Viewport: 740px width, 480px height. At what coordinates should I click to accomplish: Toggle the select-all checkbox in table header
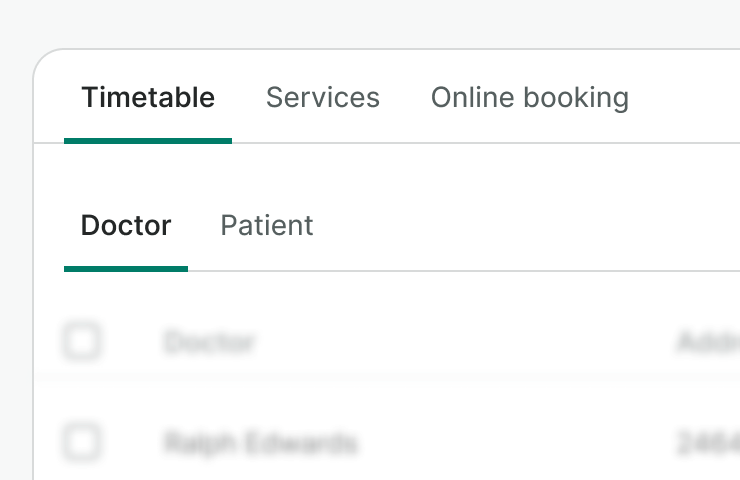(81, 342)
